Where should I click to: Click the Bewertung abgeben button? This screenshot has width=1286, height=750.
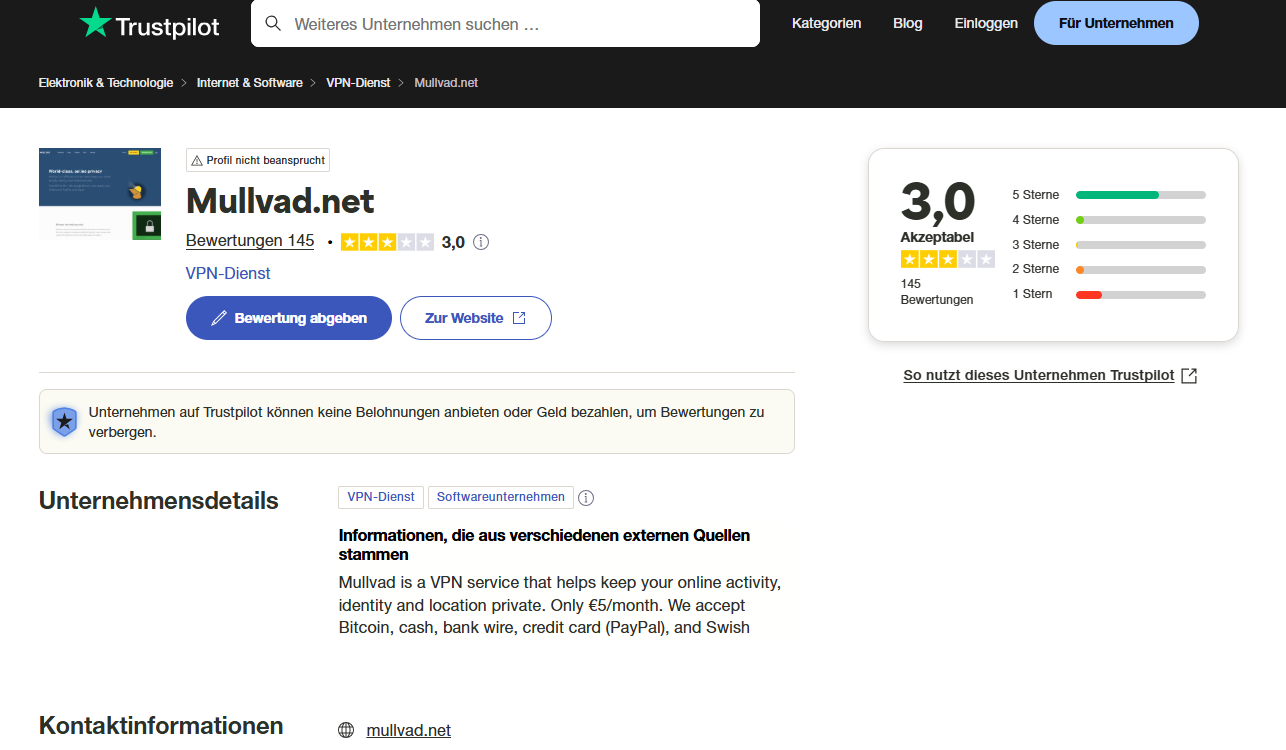[x=289, y=318]
